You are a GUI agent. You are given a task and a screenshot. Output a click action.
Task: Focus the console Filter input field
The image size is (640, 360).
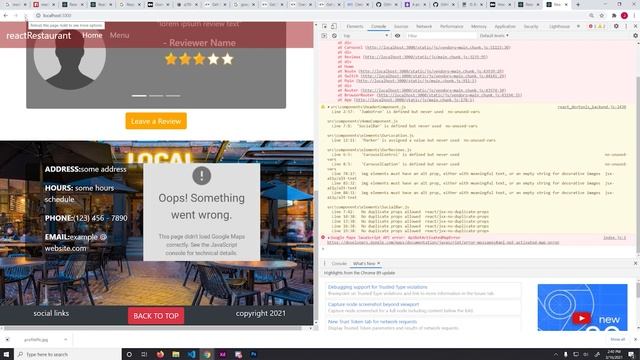tap(441, 36)
